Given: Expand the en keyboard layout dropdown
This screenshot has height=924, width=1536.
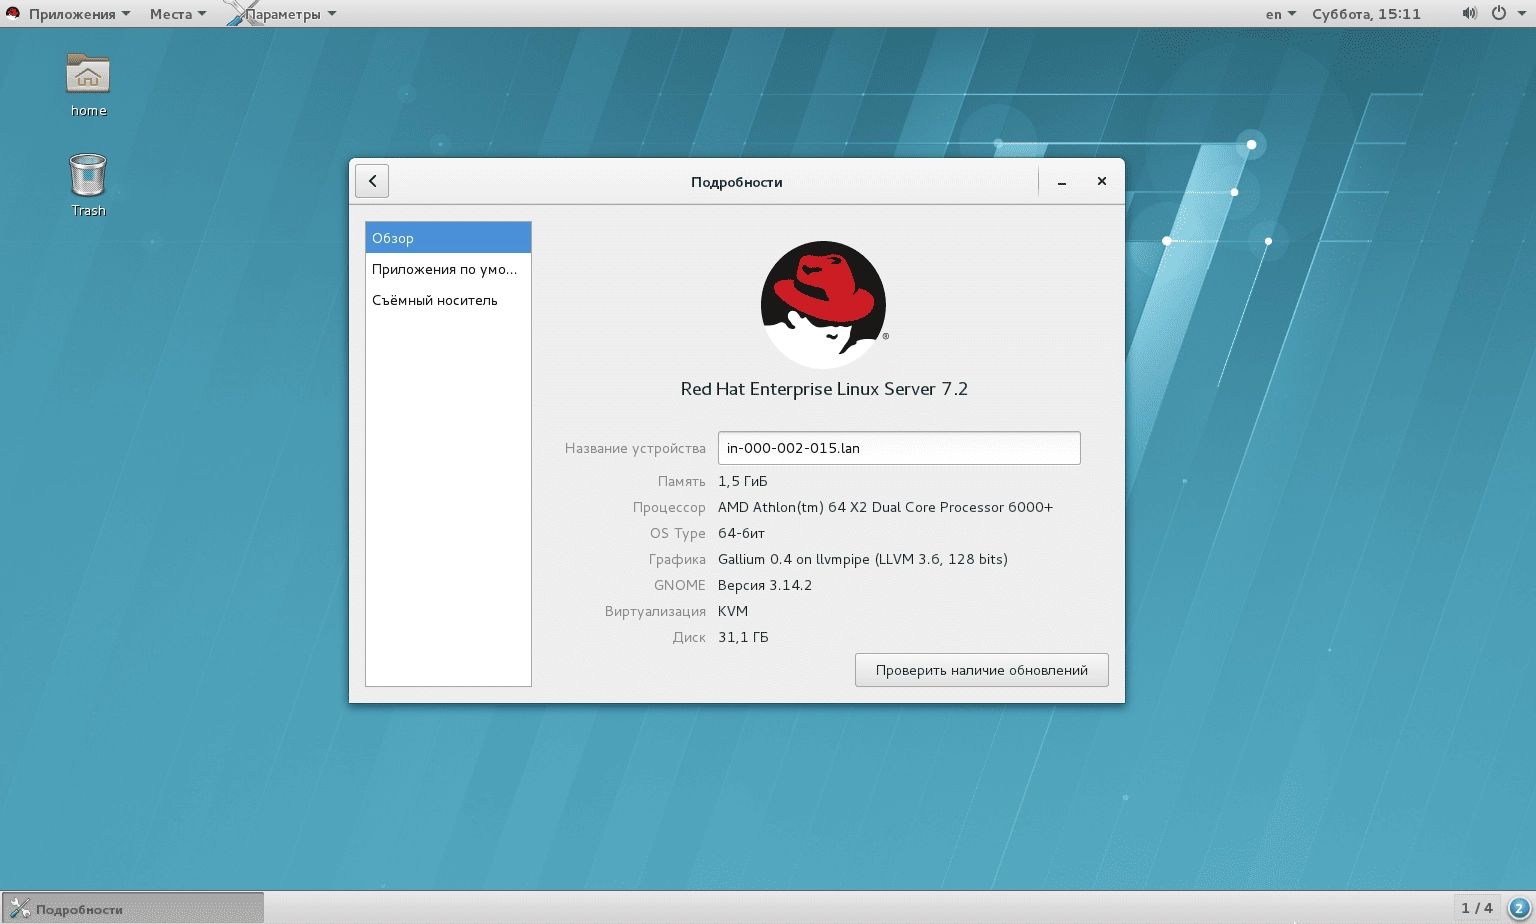Looking at the screenshot, I should coord(1281,14).
